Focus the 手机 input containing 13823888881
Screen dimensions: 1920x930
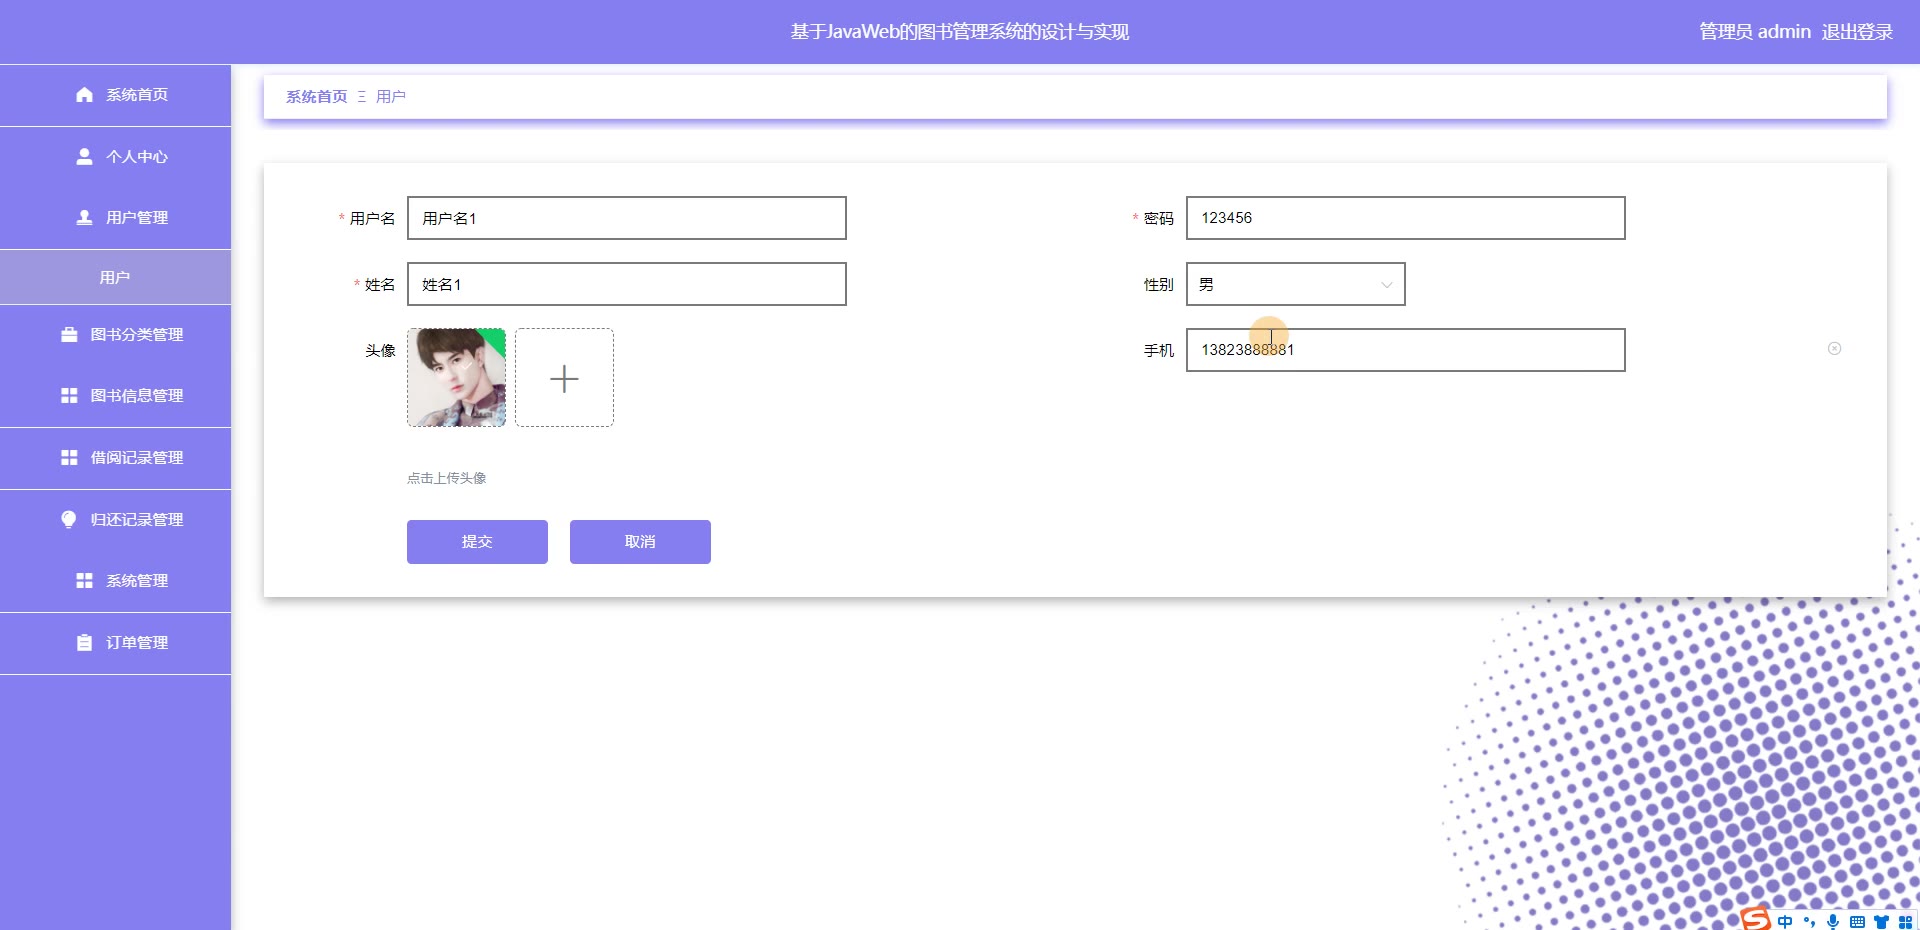pos(1406,350)
